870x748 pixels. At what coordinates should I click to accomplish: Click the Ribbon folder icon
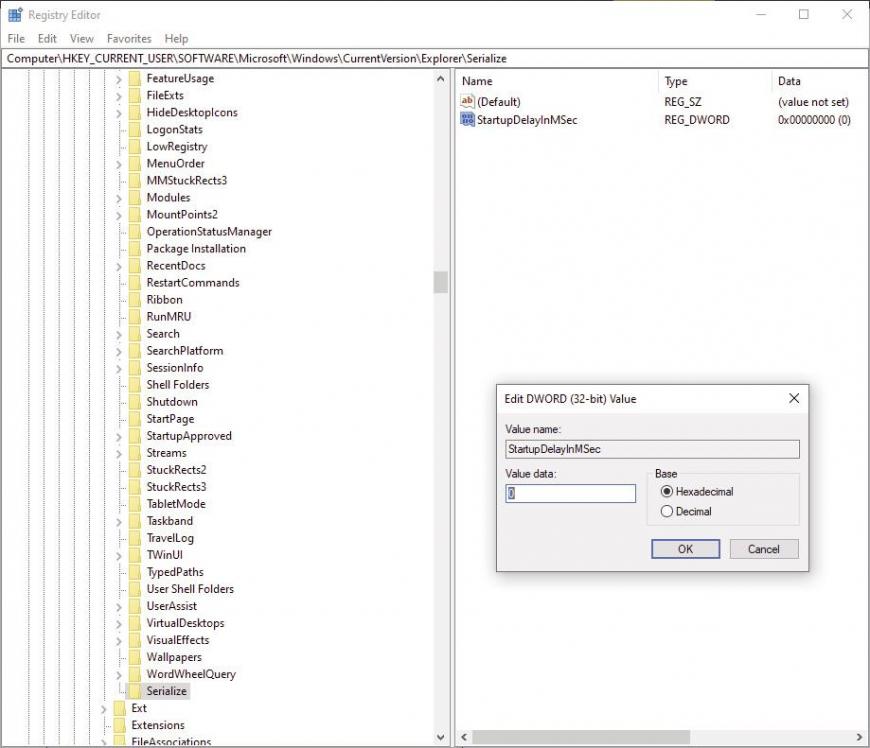pyautogui.click(x=134, y=300)
